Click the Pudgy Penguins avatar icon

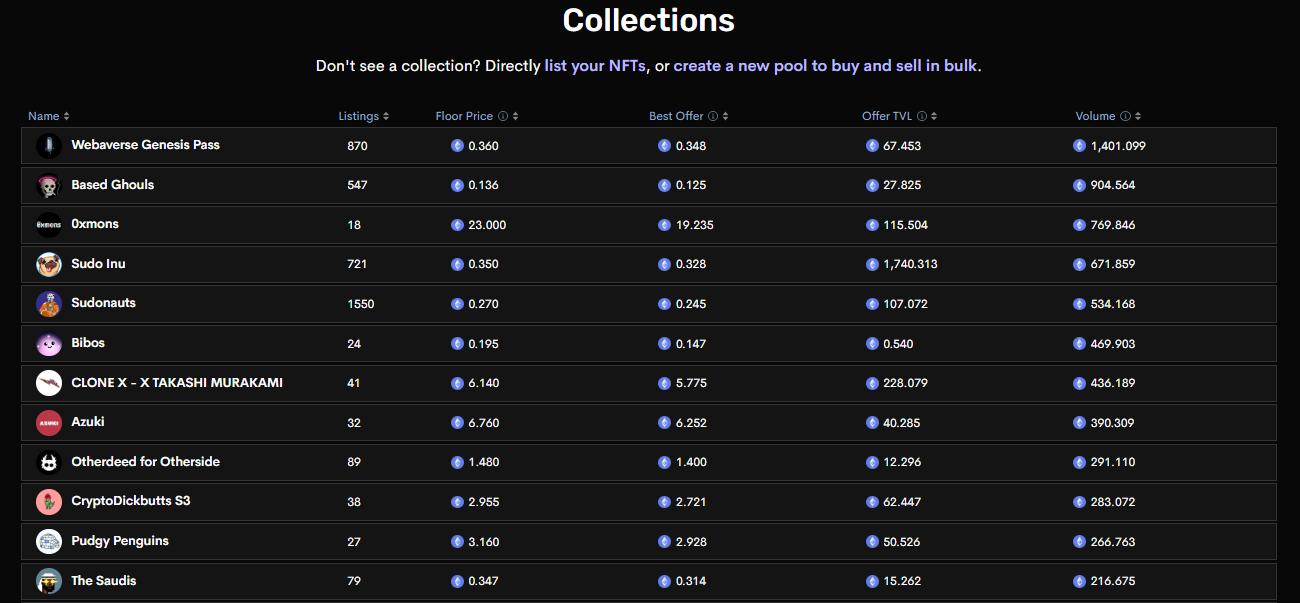click(x=49, y=541)
